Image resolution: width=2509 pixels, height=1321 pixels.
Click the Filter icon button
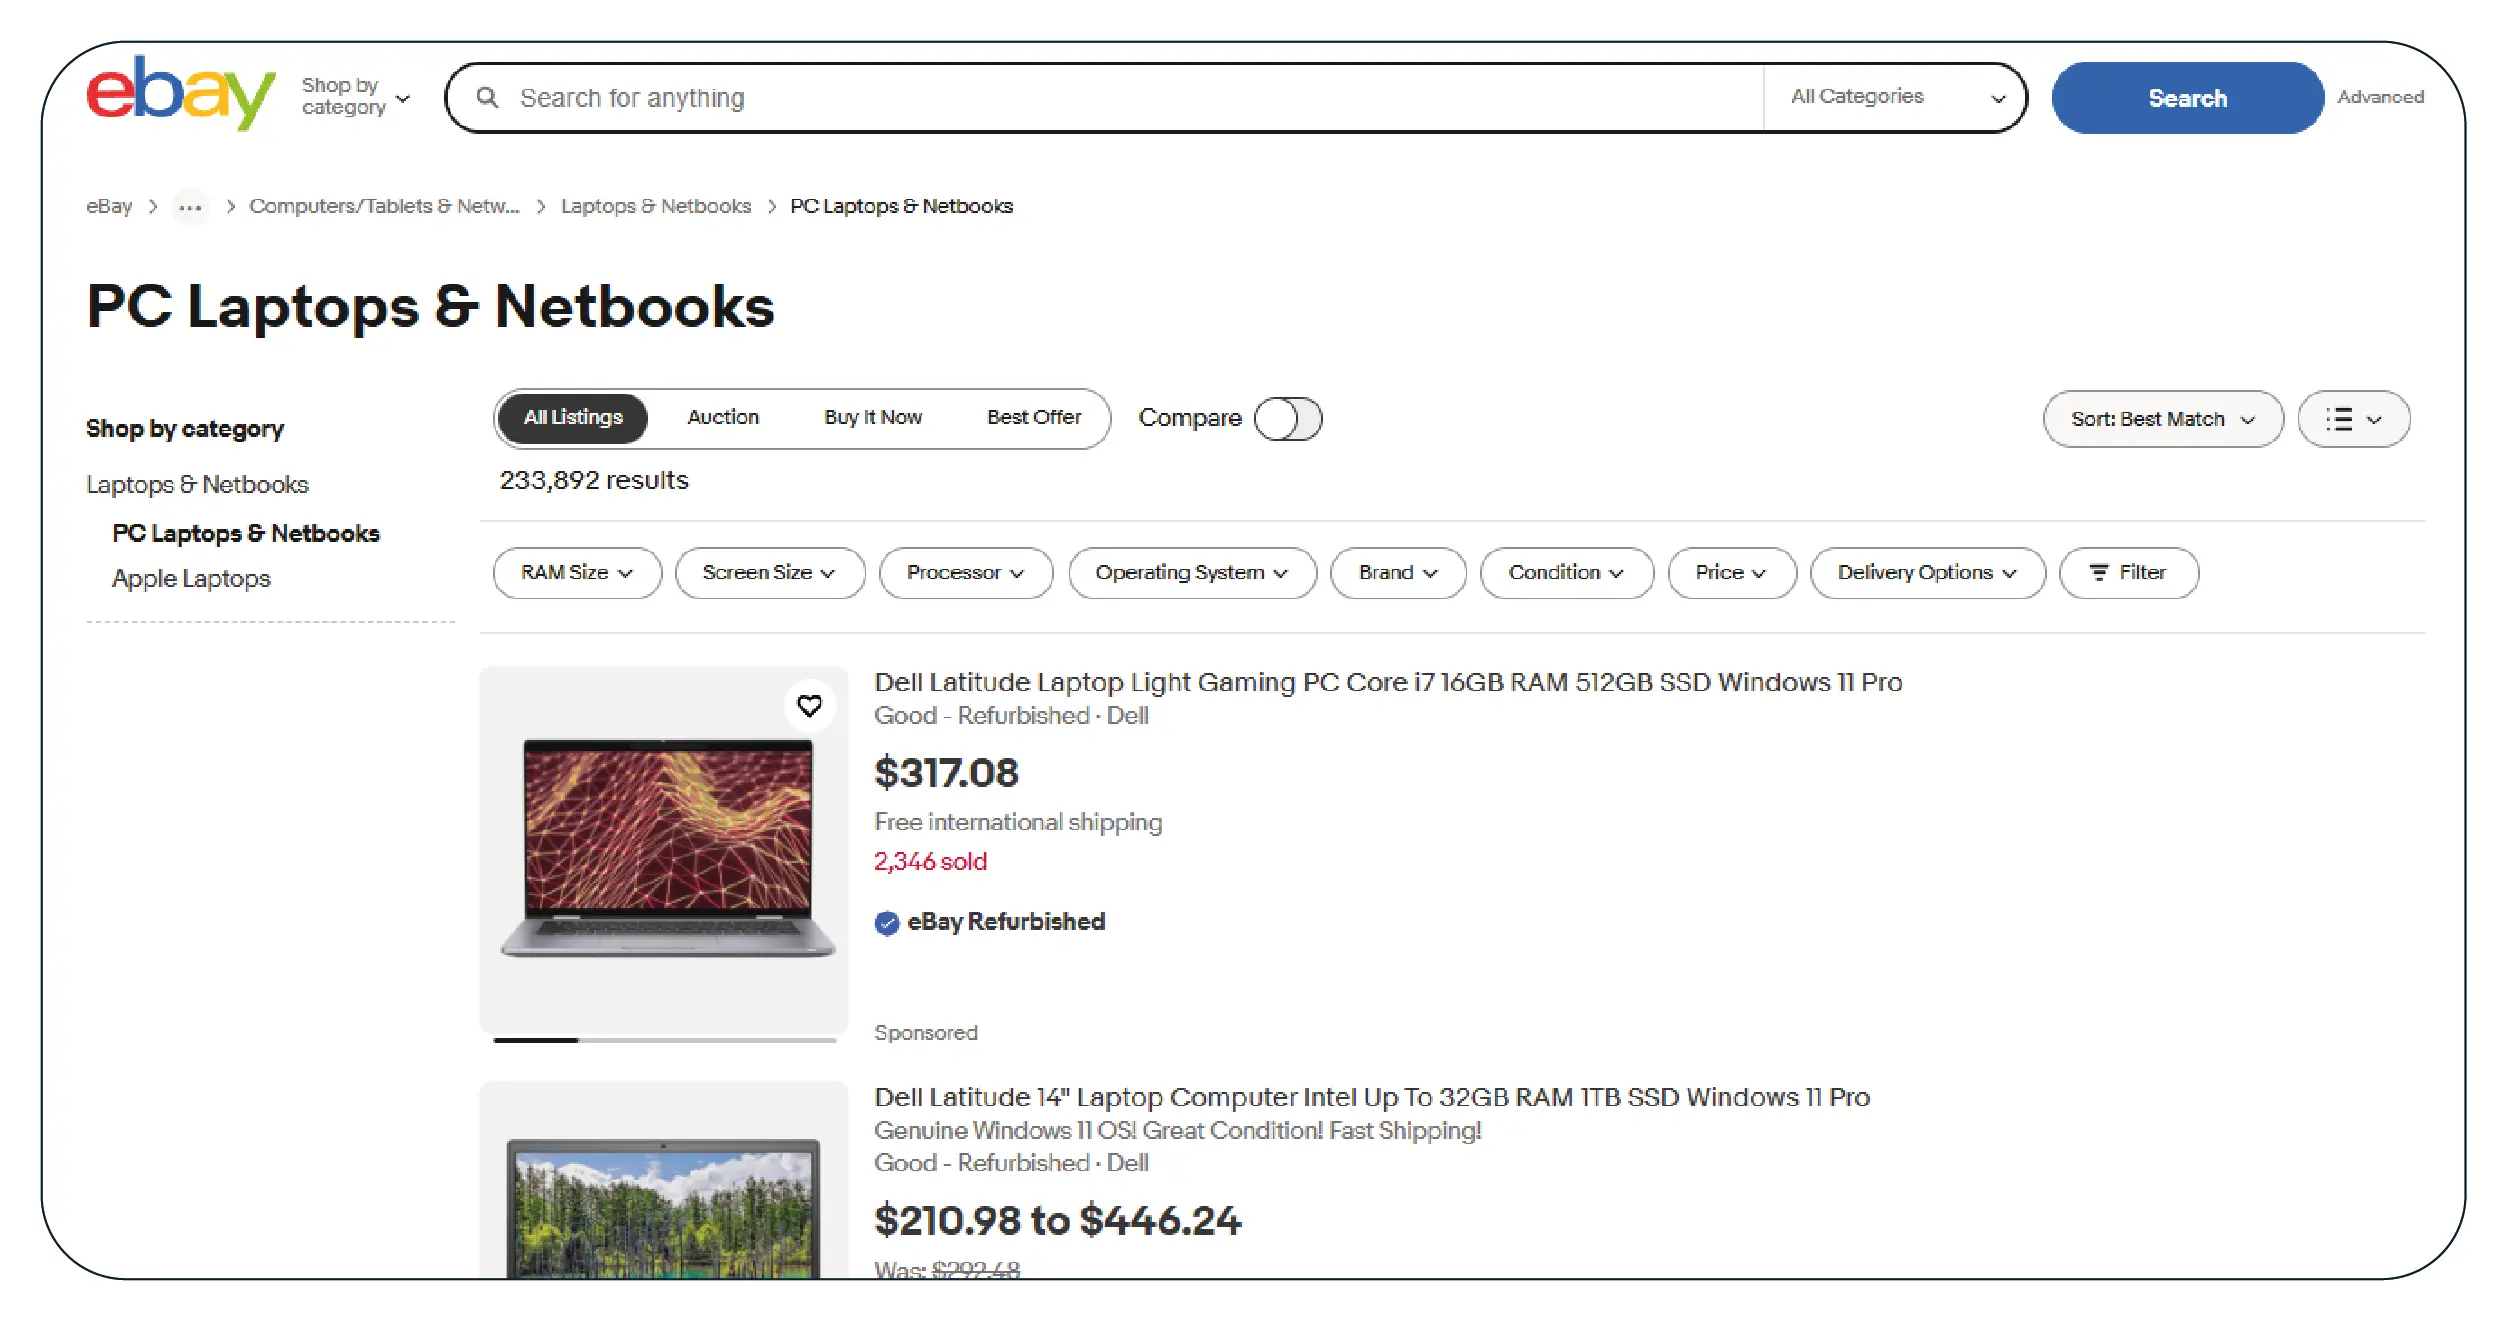[2128, 573]
